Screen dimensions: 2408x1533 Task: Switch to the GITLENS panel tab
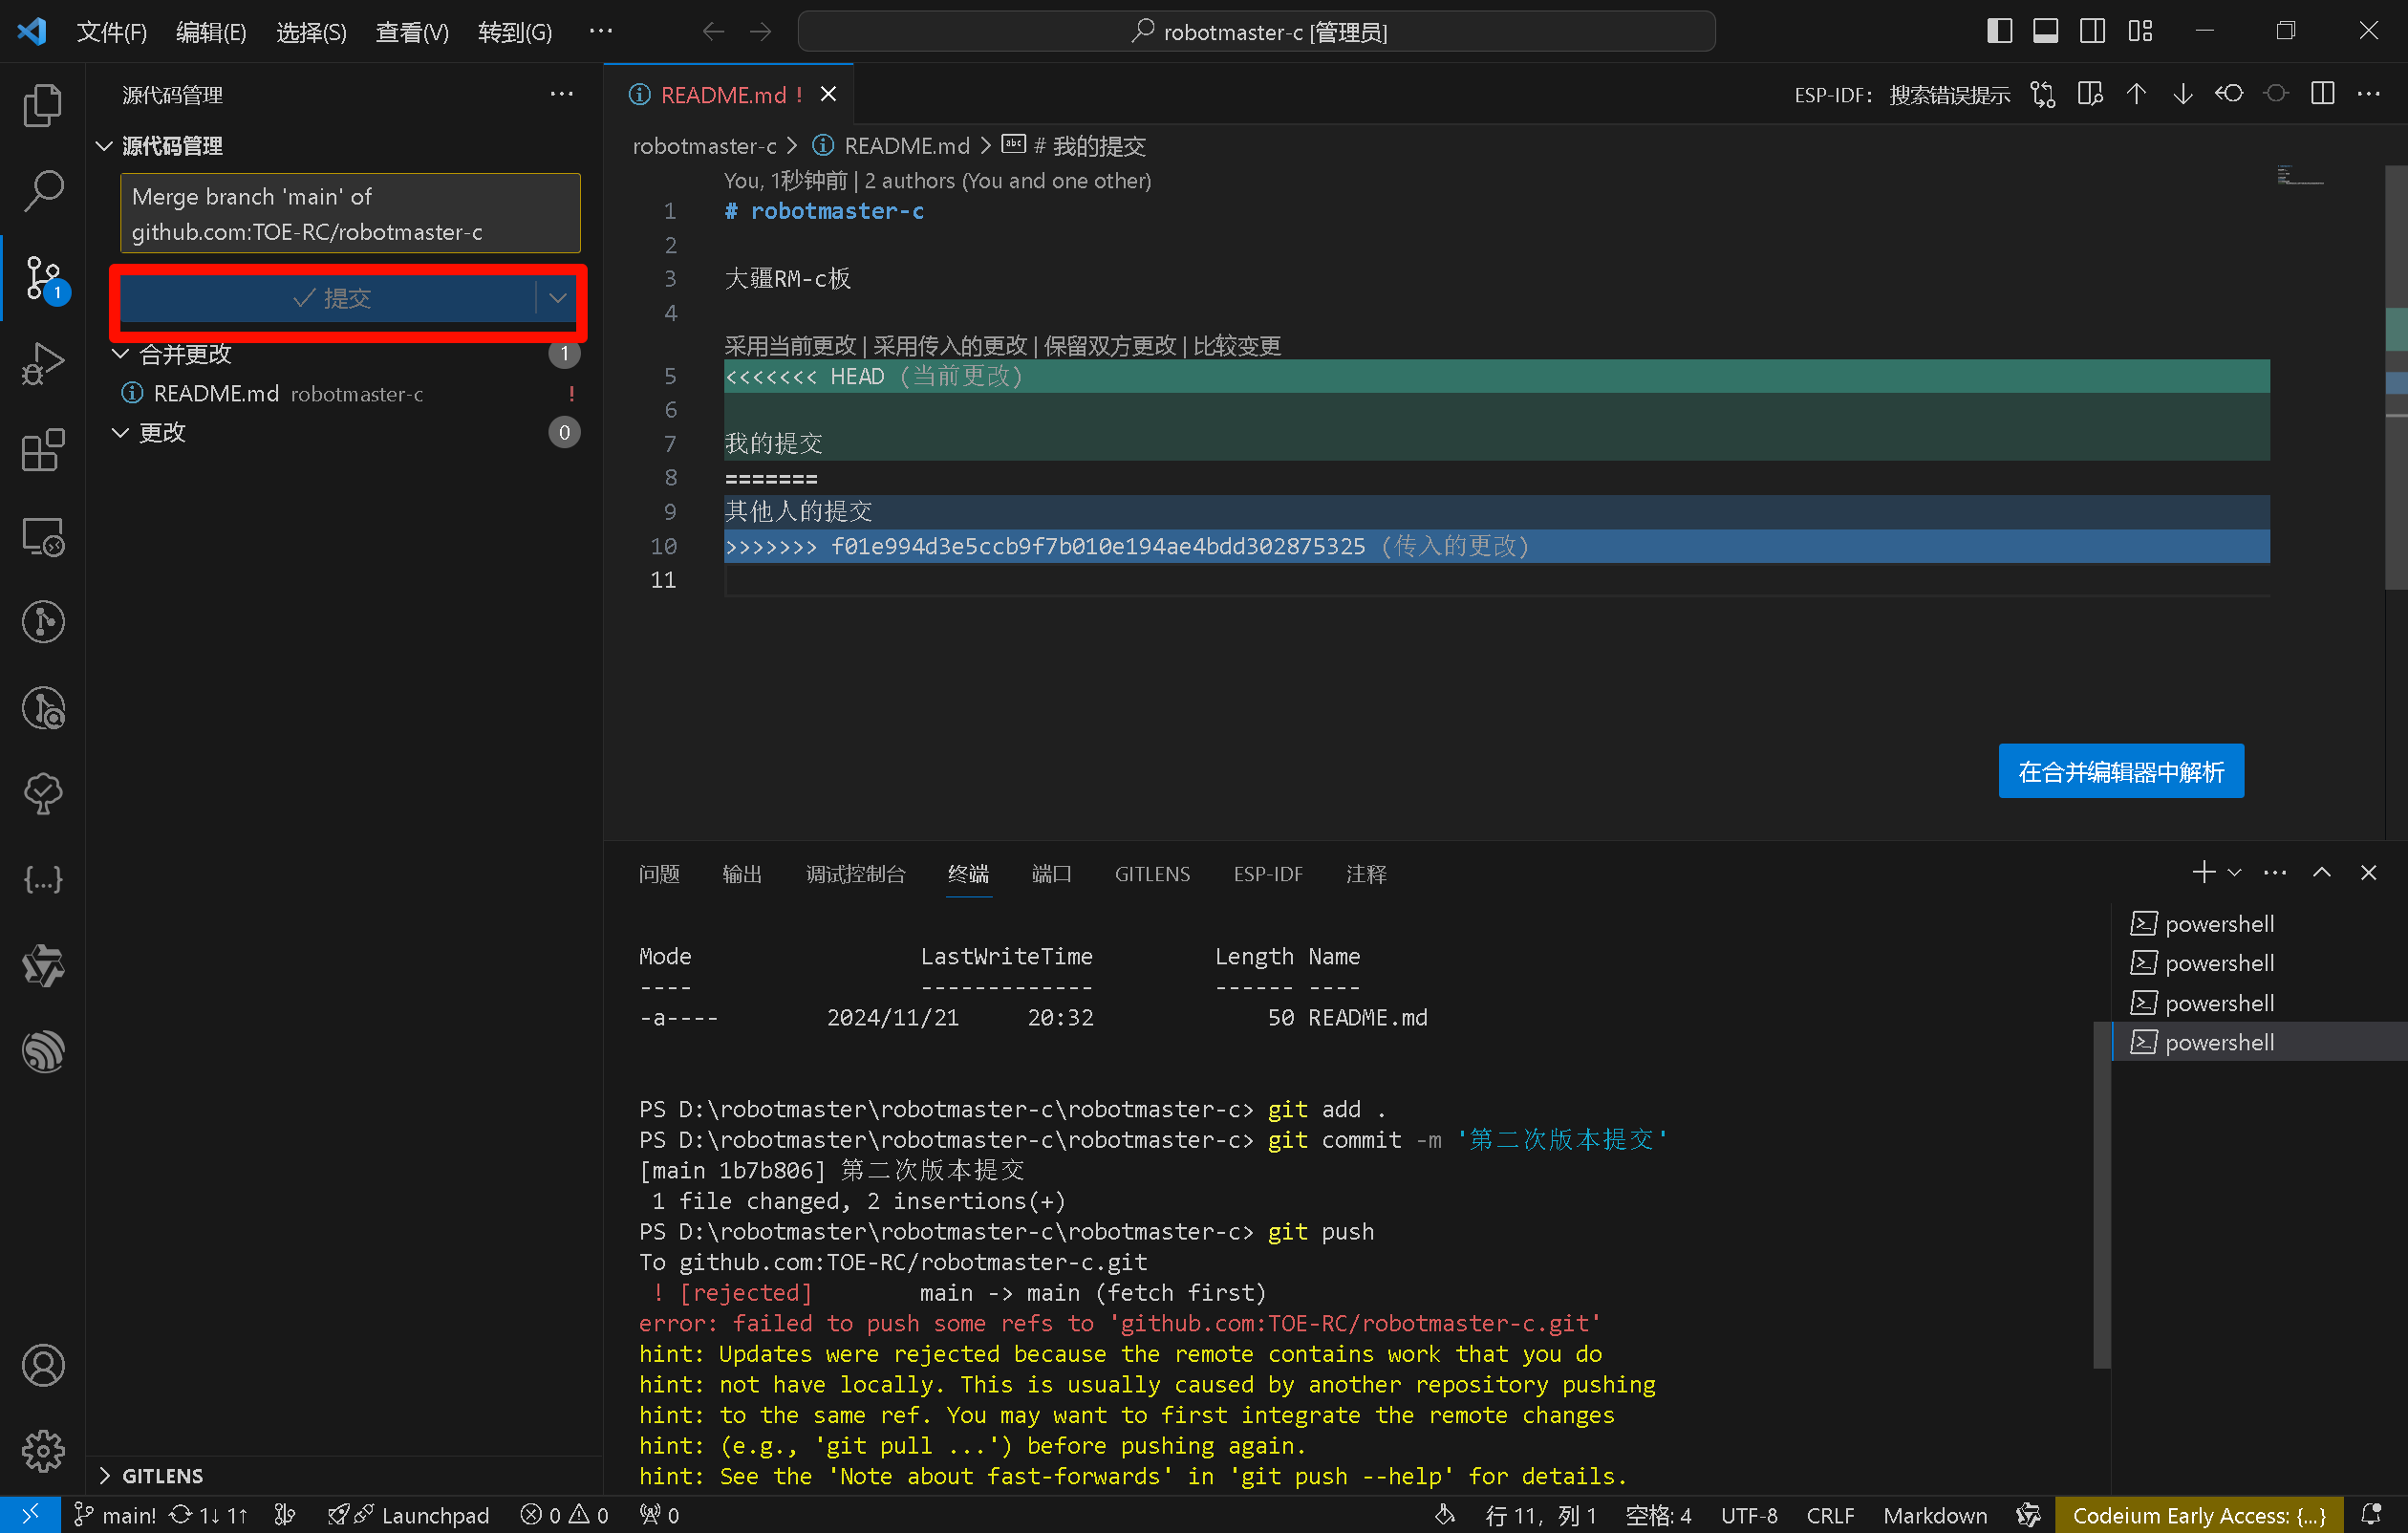pyautogui.click(x=1152, y=874)
